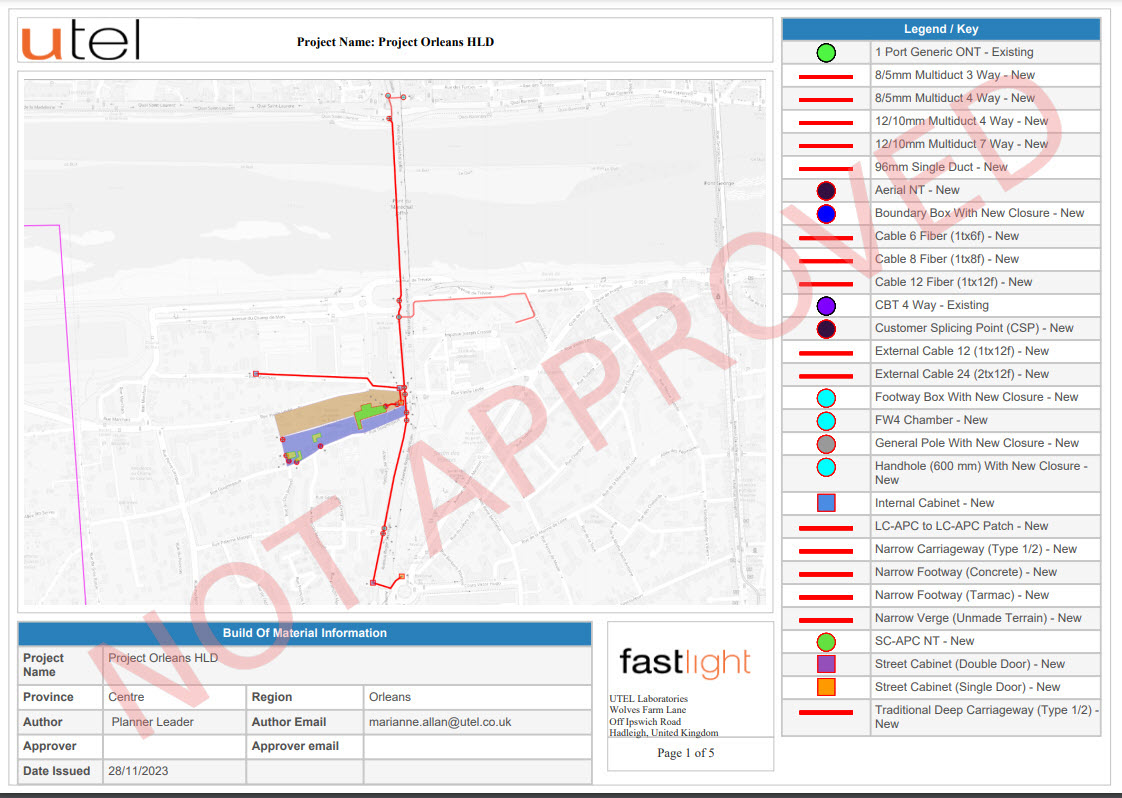
Task: Select the grey circle for General Pole With New Closure
Action: tap(826, 444)
